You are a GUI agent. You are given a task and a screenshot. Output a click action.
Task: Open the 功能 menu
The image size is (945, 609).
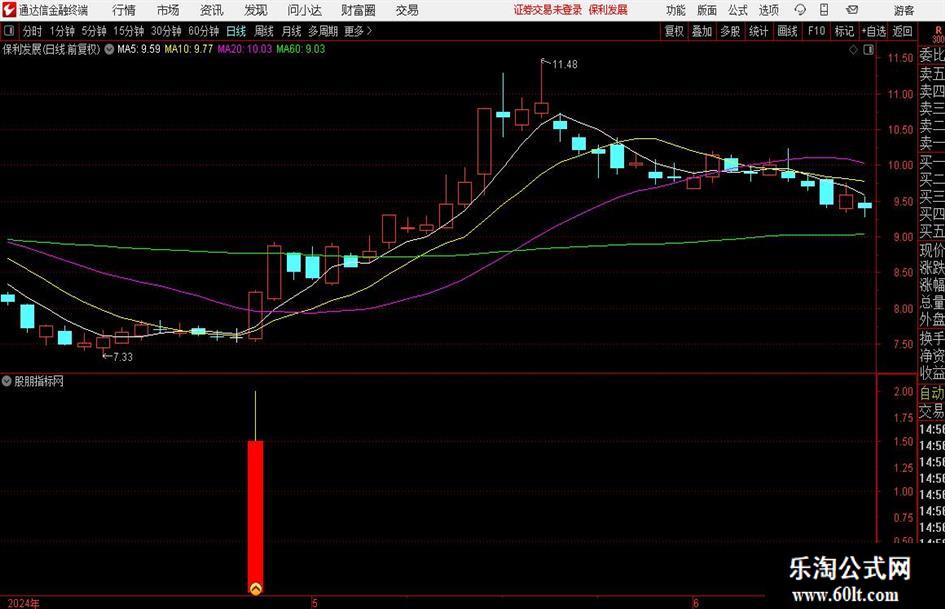tap(676, 10)
